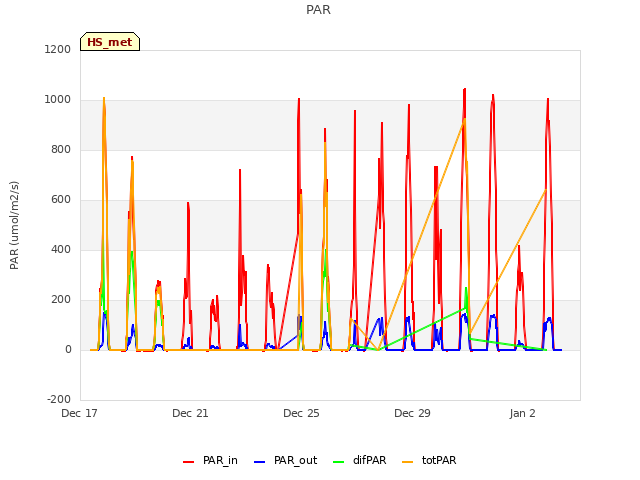Image resolution: width=640 pixels, height=480 pixels.
Task: Click the Dec 25 x-axis label
Action: pos(301,413)
